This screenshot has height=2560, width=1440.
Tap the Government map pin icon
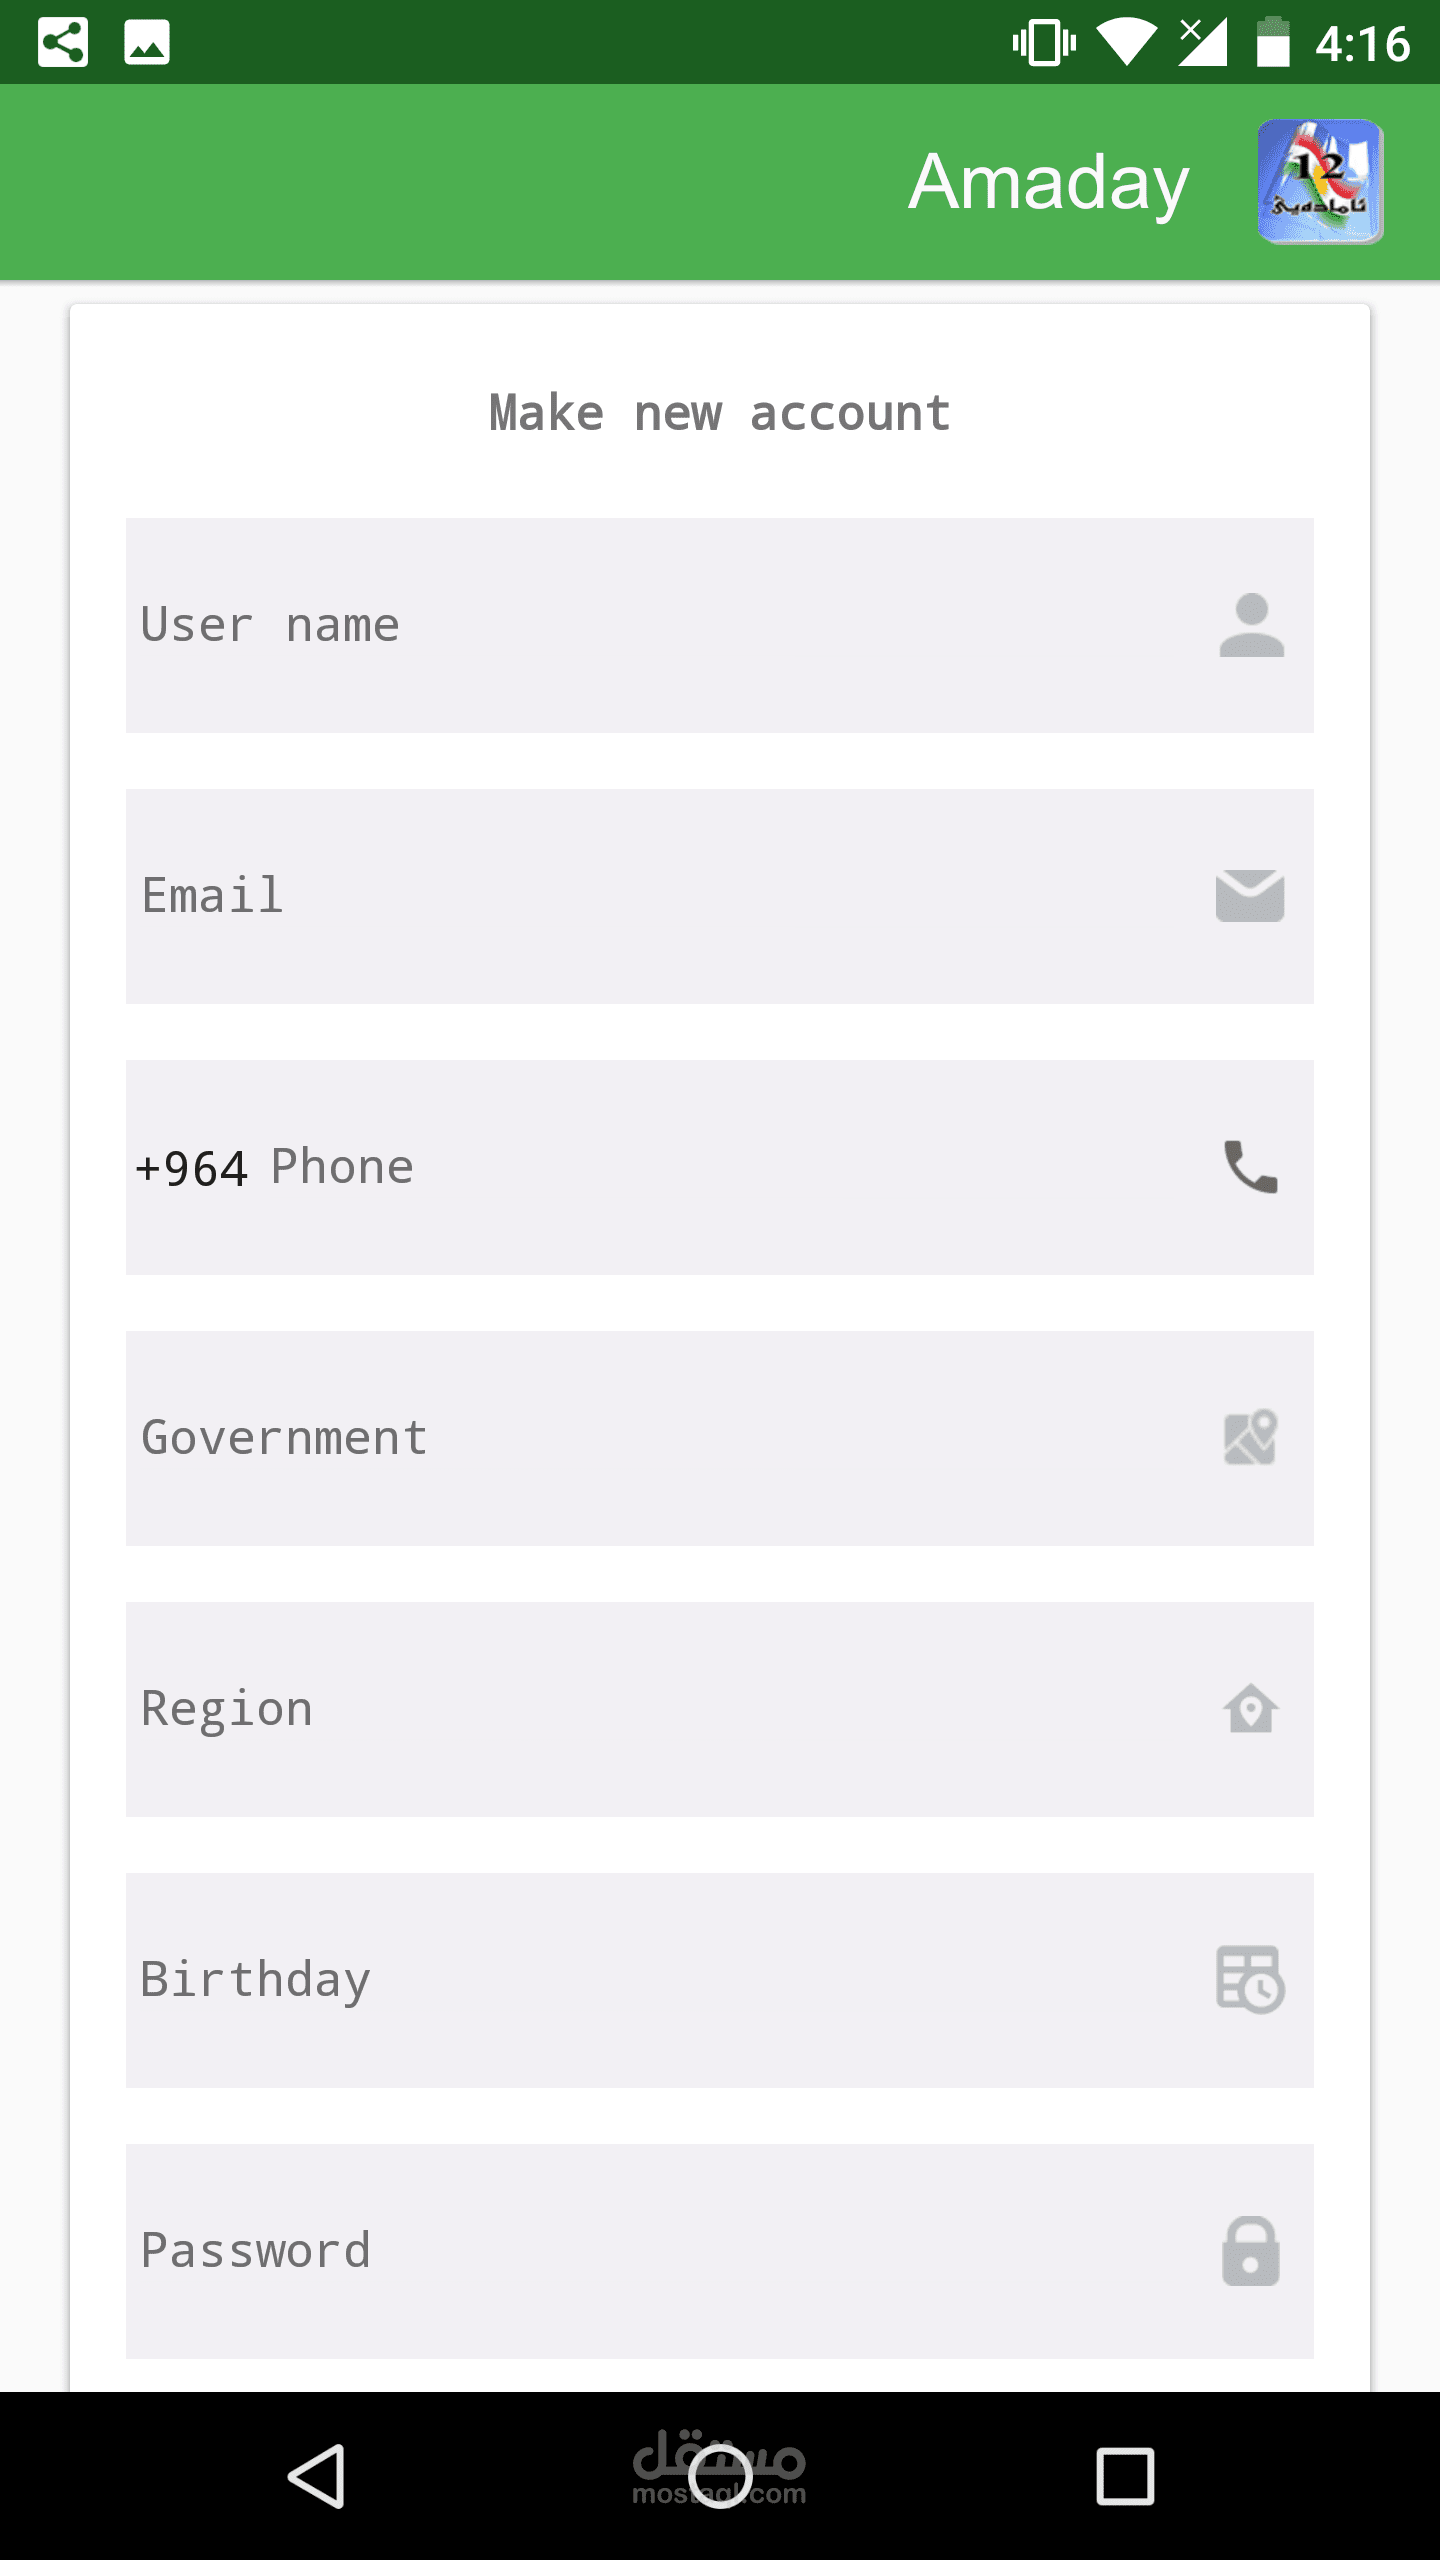pyautogui.click(x=1250, y=1438)
